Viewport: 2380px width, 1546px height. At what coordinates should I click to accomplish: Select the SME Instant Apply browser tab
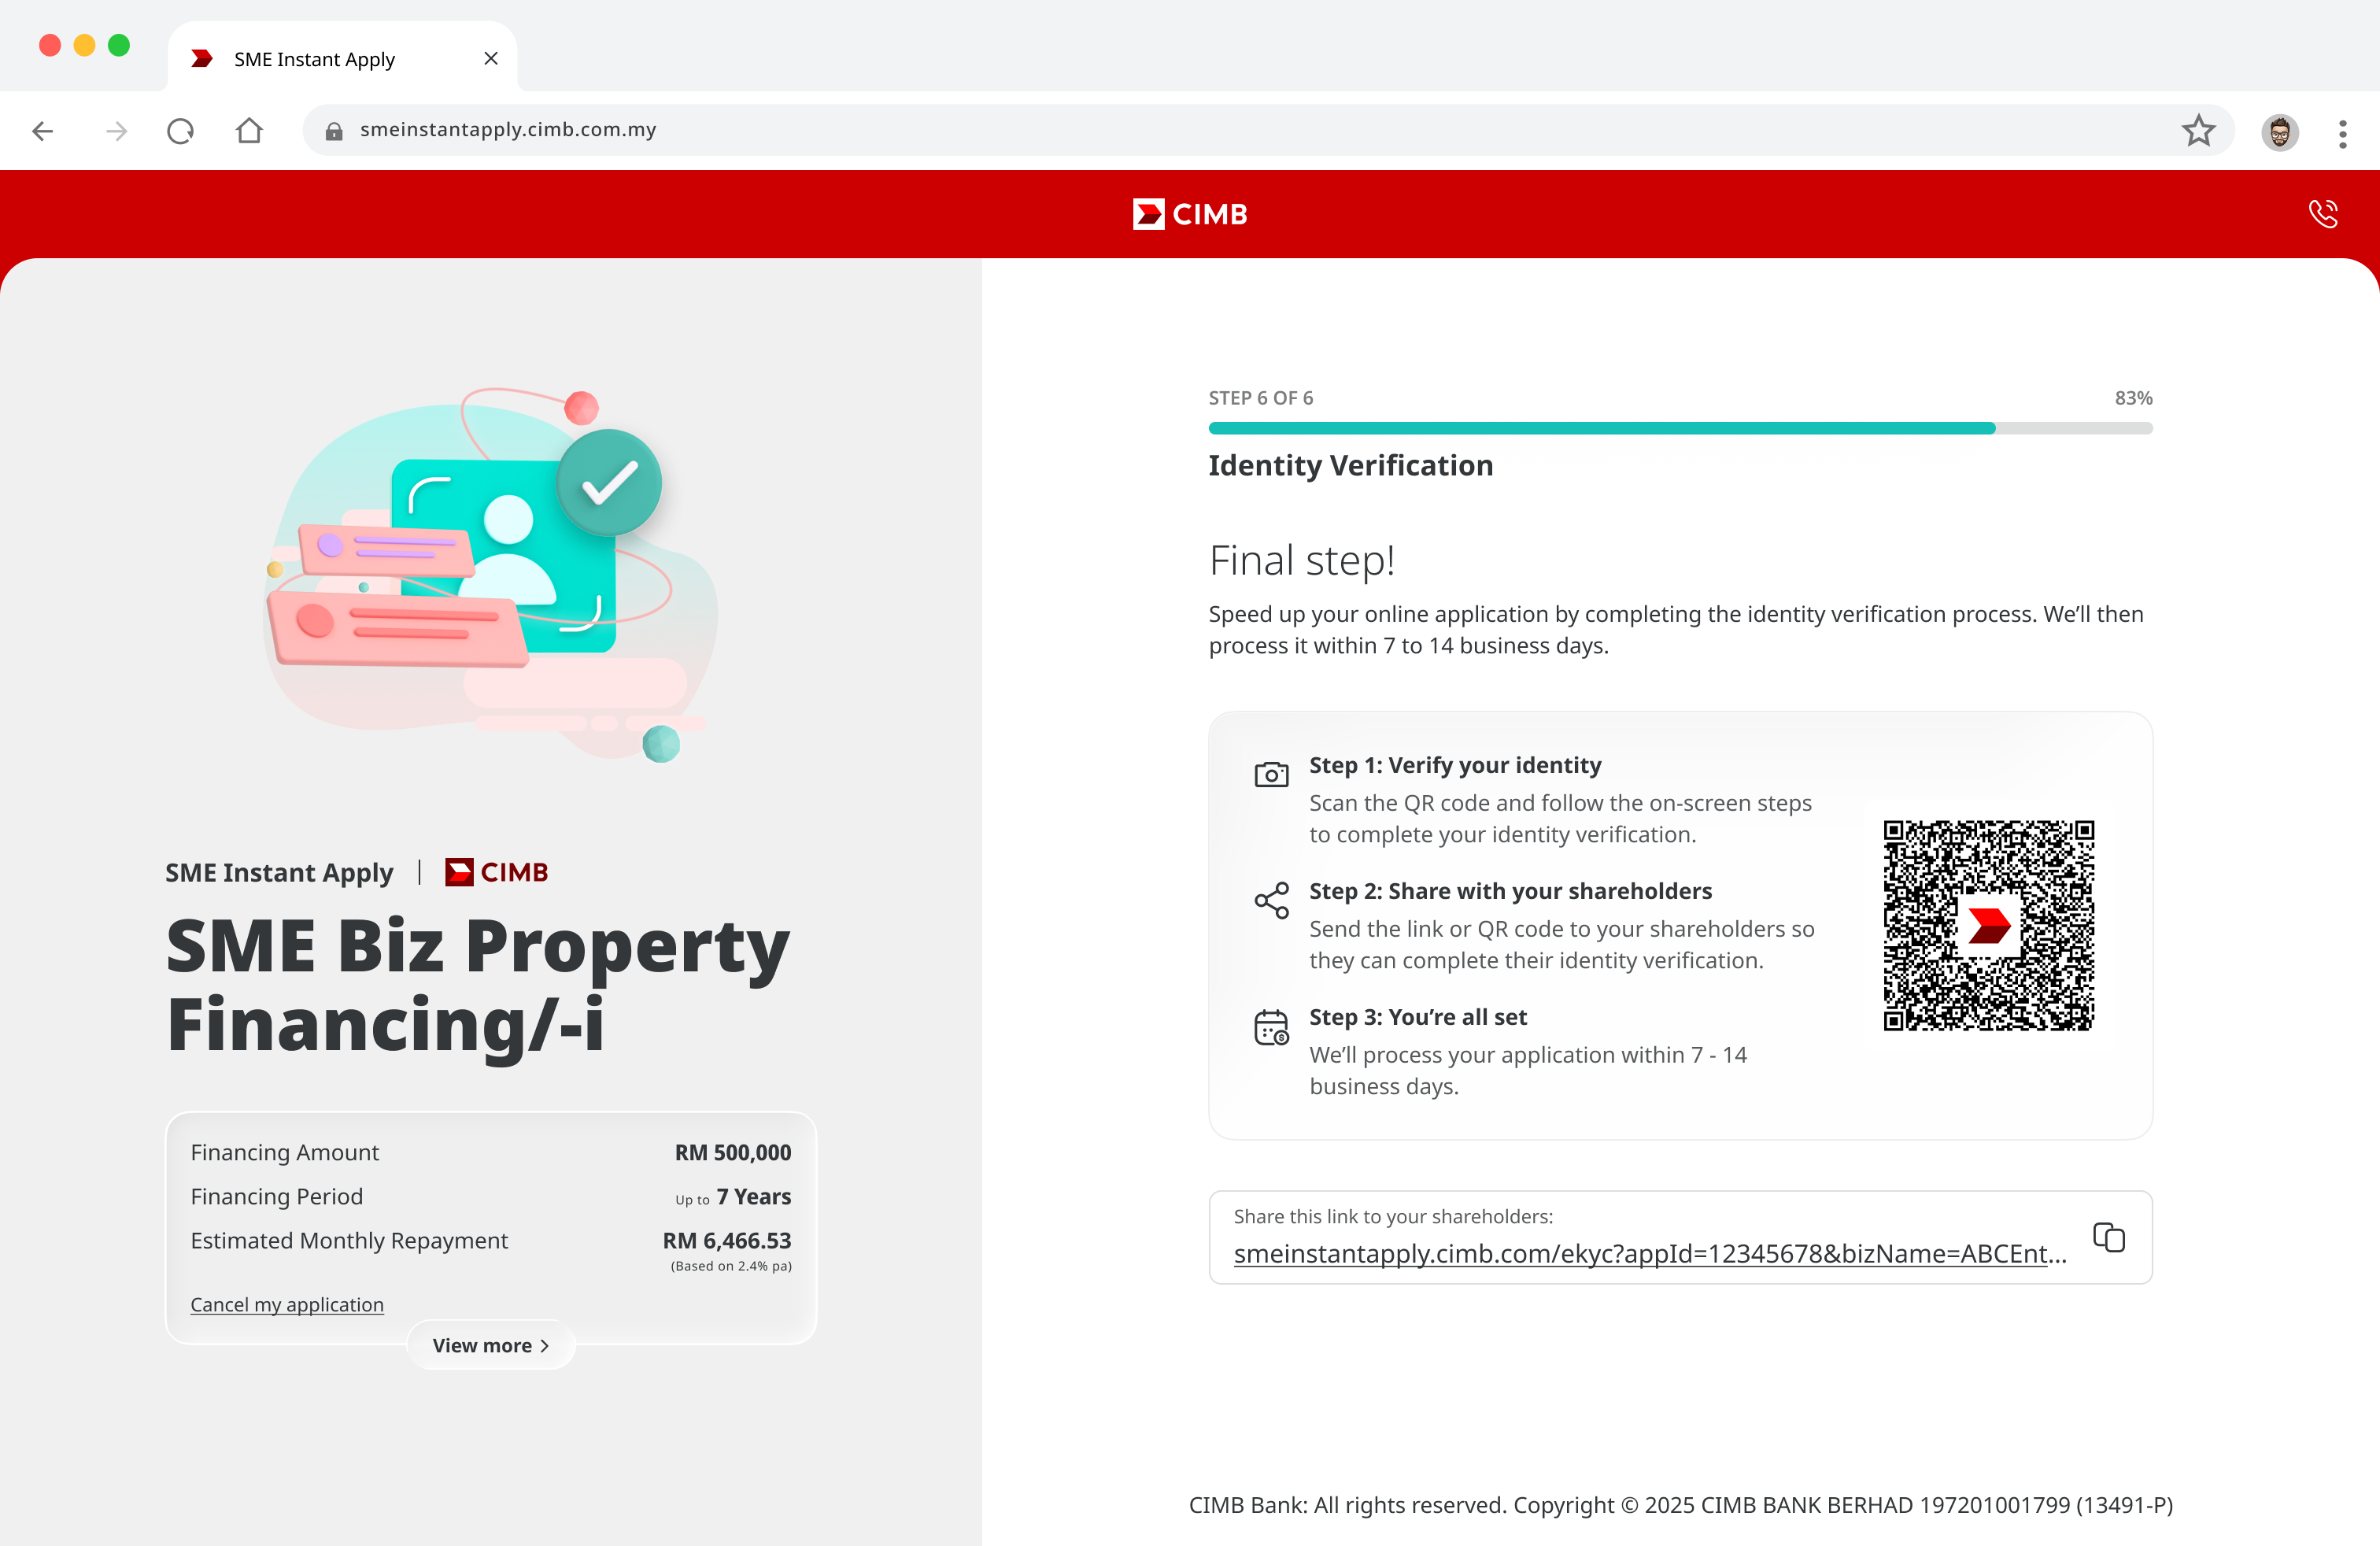pos(342,58)
